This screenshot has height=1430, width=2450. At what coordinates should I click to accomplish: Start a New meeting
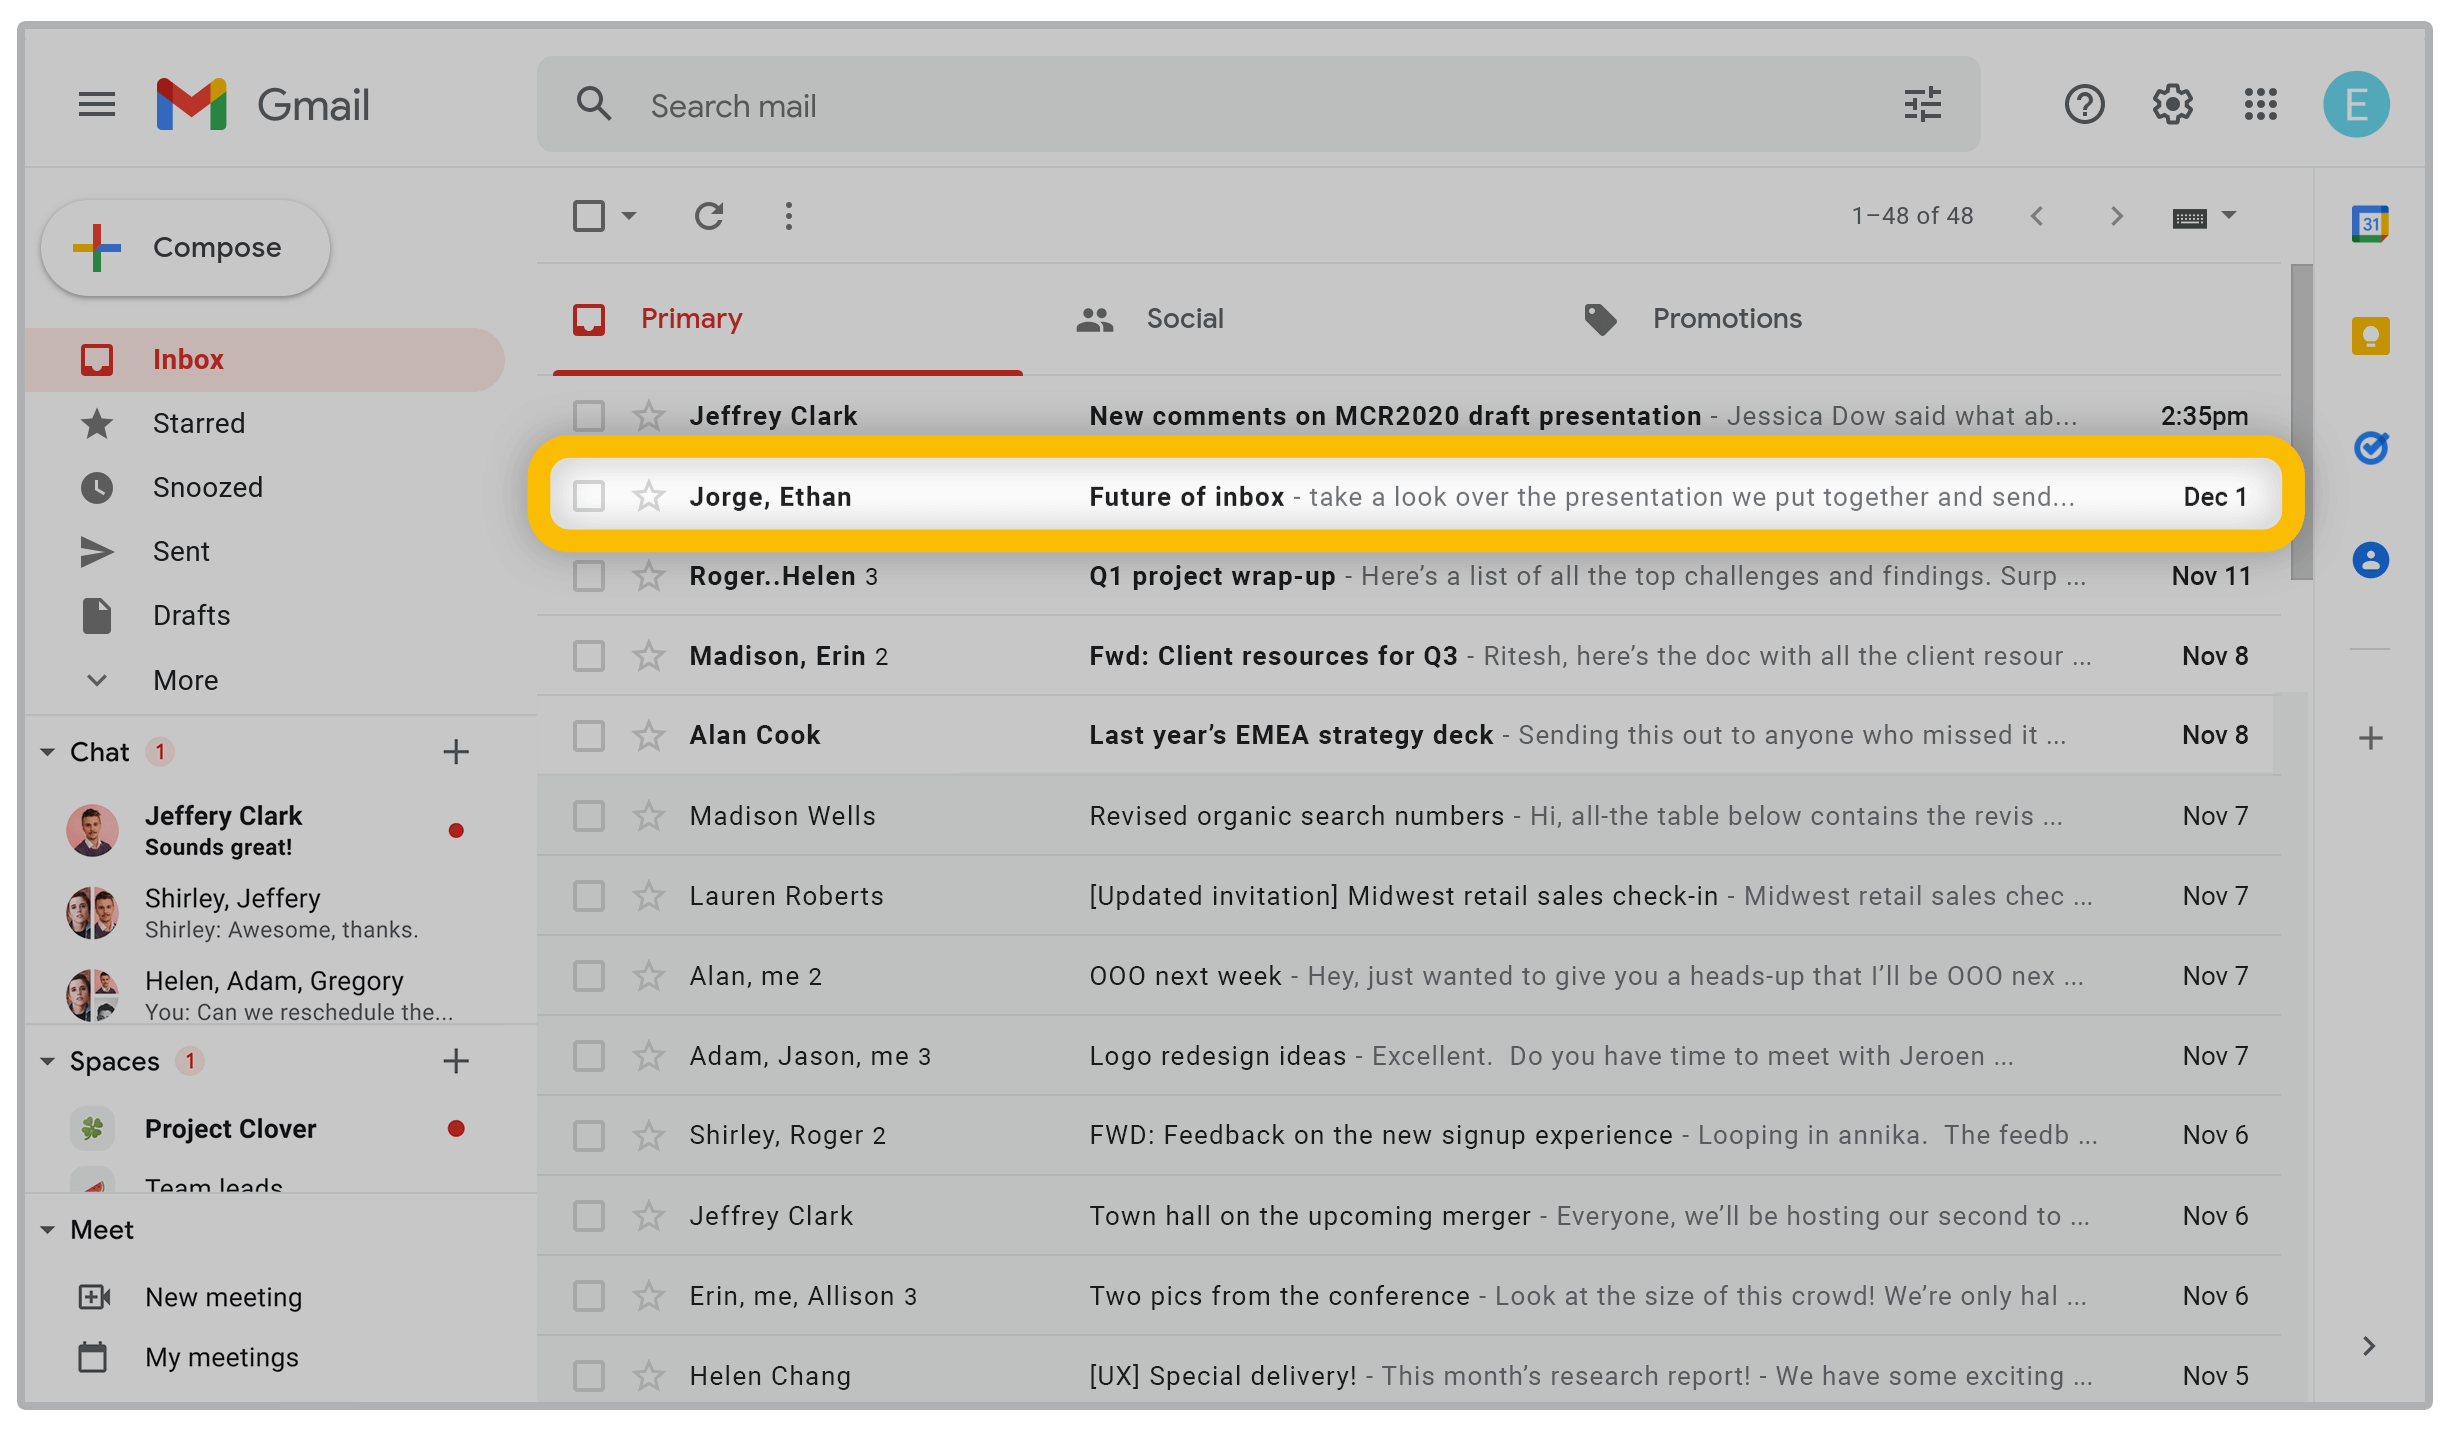click(x=223, y=1297)
